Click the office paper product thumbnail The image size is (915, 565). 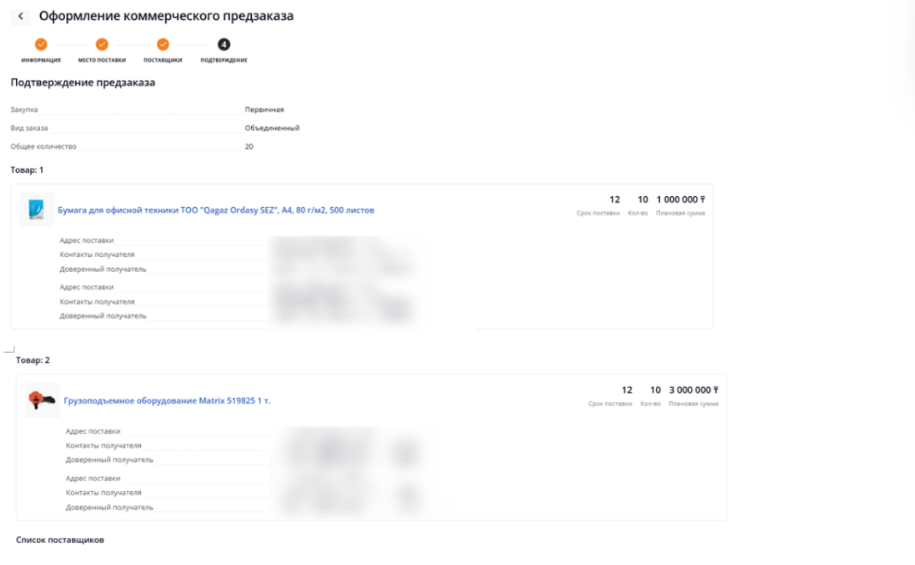point(36,210)
